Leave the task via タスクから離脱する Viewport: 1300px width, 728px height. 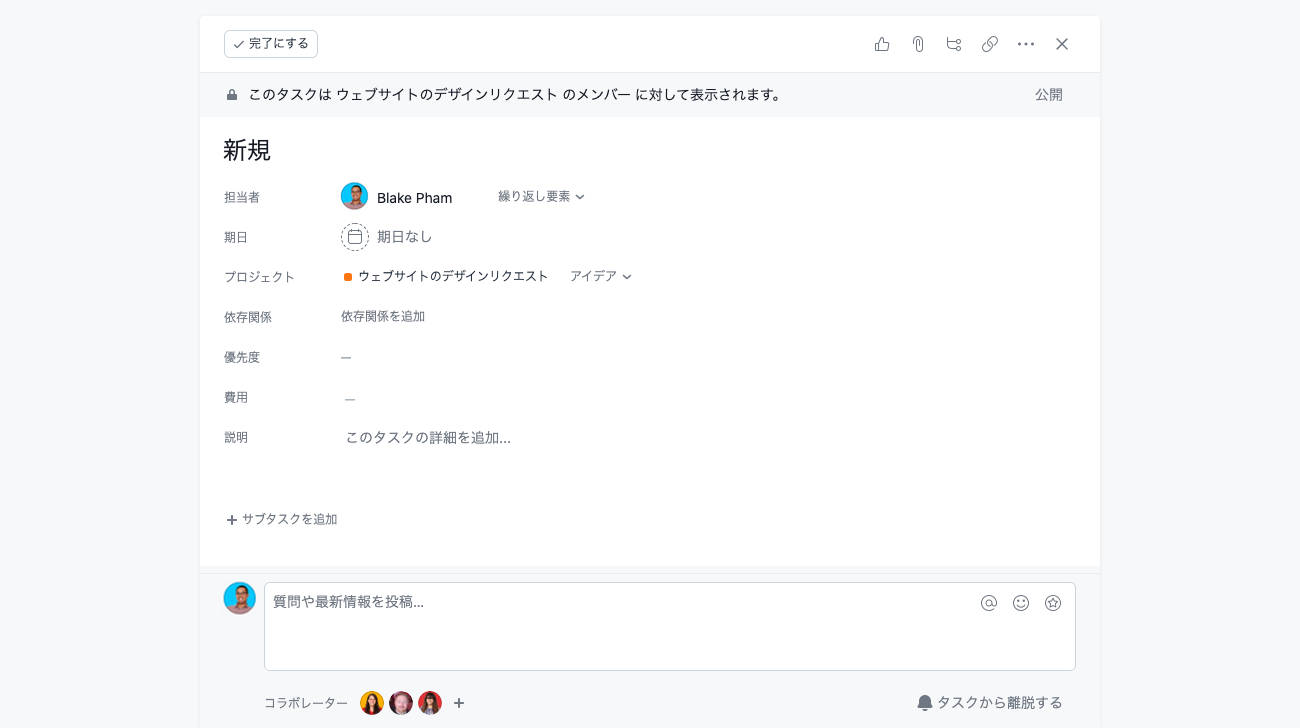click(990, 703)
